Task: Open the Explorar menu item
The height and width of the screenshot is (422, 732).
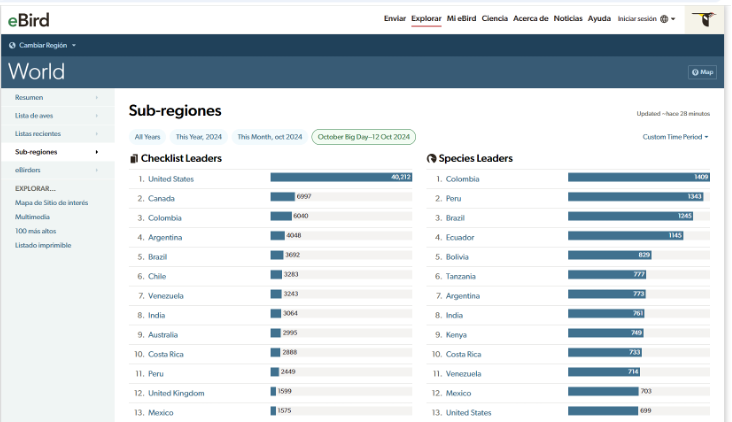Action: point(426,19)
